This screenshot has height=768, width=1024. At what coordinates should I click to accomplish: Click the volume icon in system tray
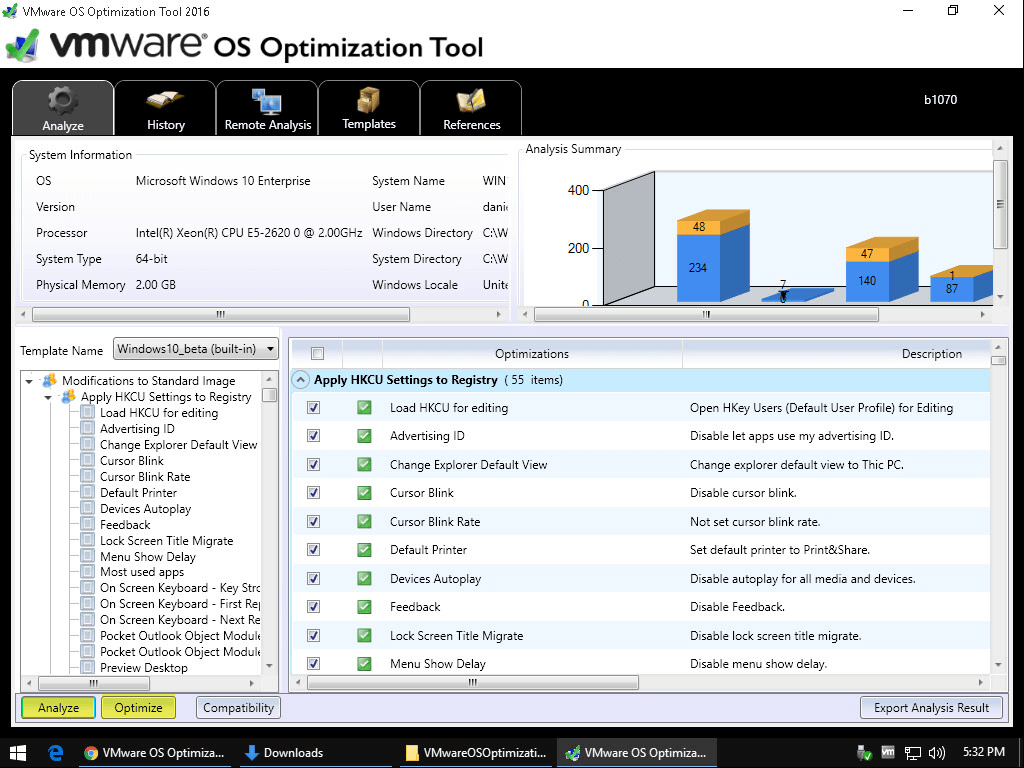click(936, 752)
